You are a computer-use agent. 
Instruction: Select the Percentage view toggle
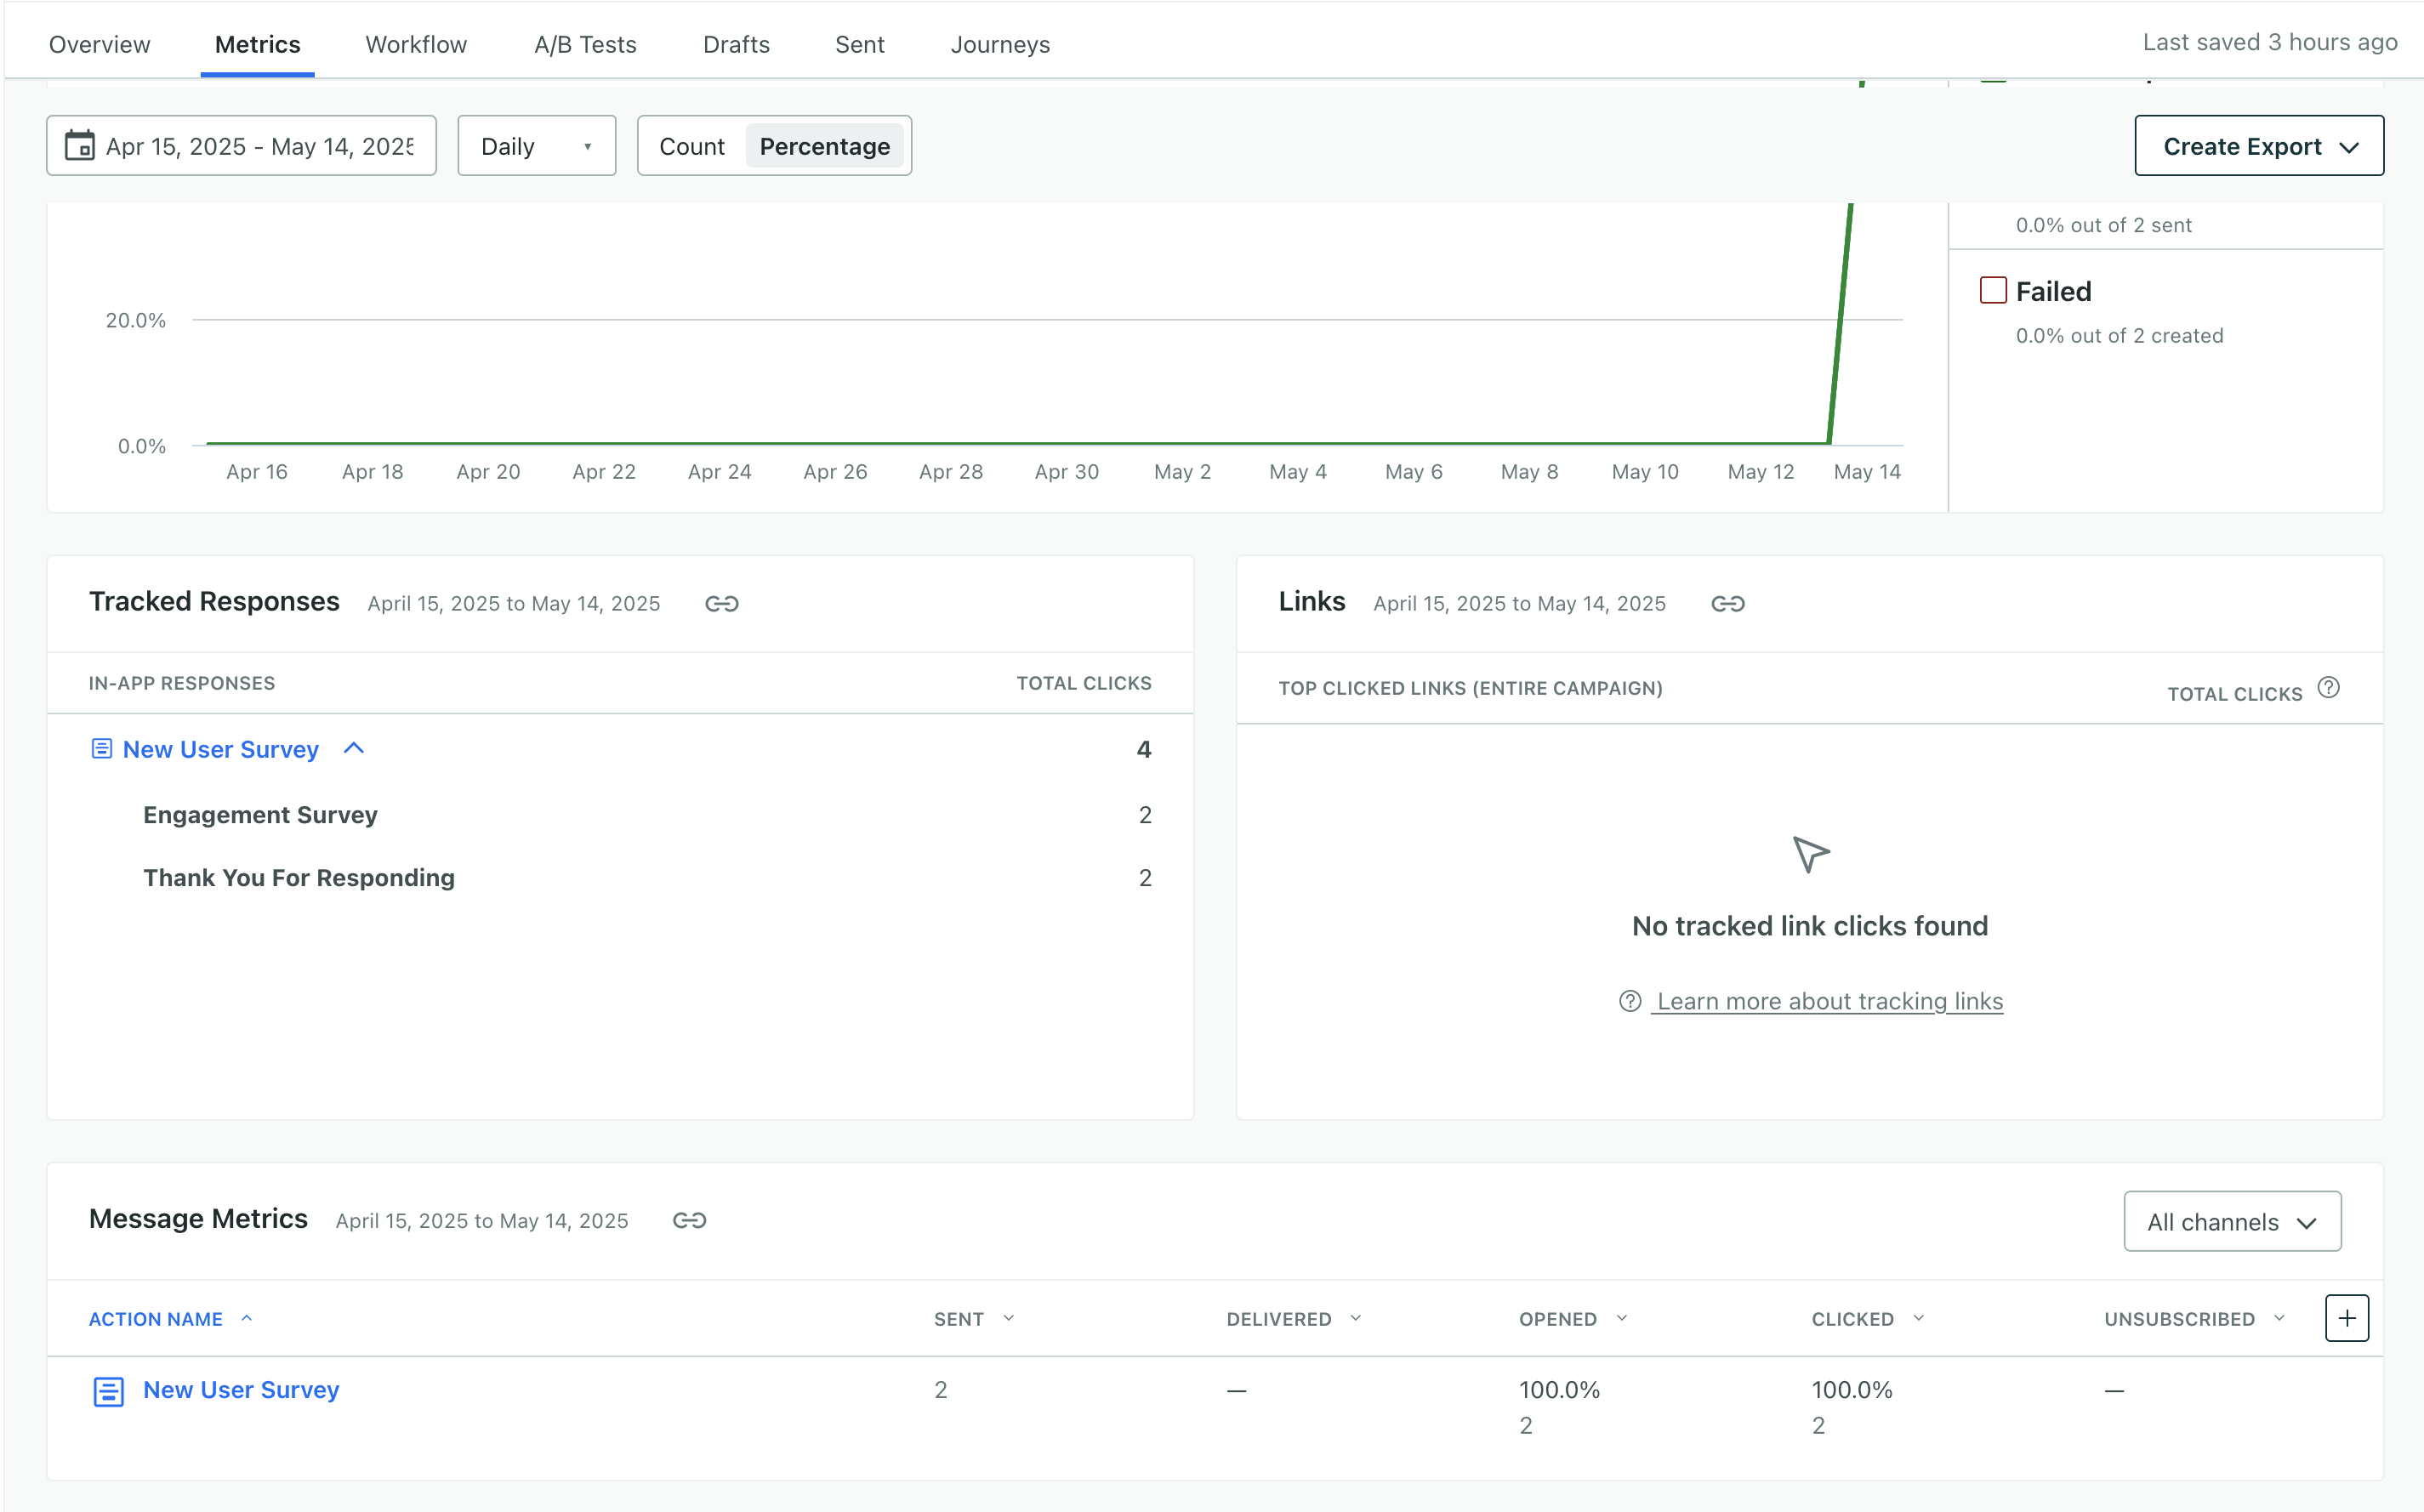point(824,146)
